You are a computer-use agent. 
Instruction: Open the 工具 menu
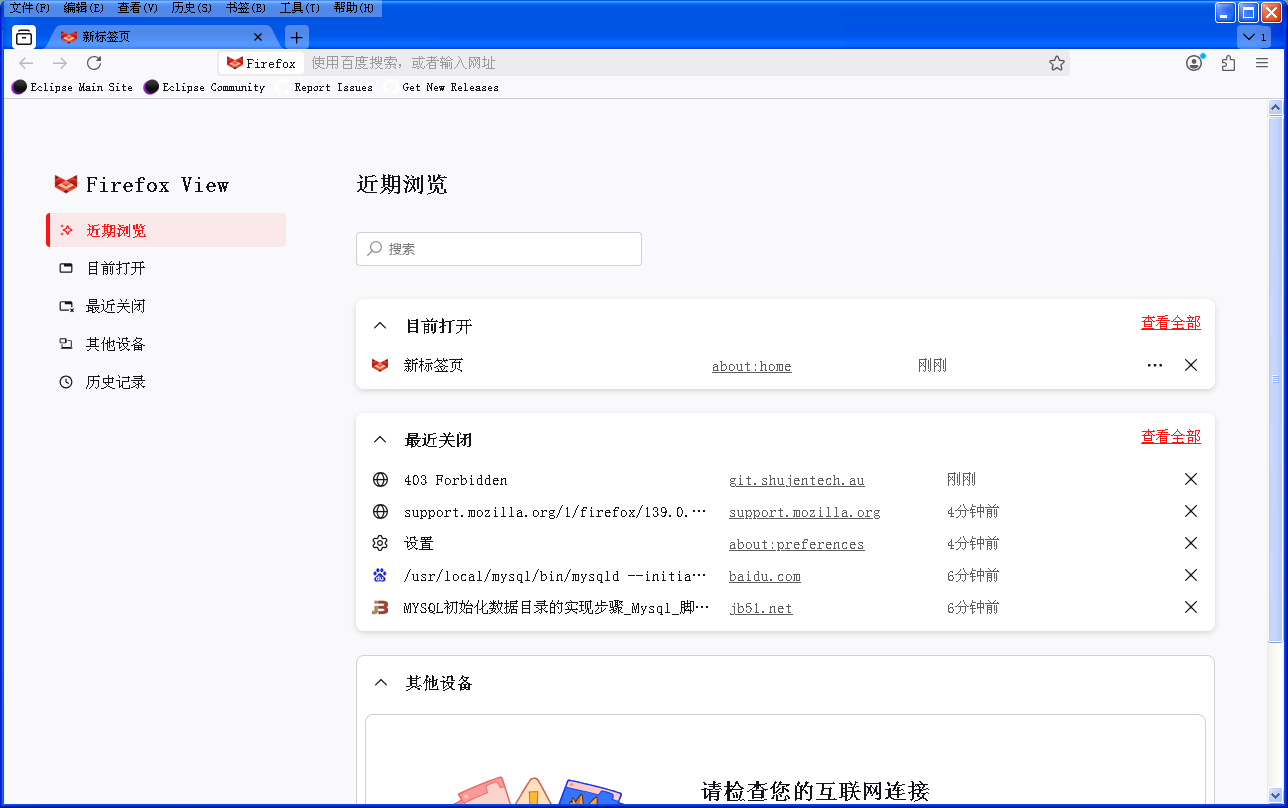point(299,8)
